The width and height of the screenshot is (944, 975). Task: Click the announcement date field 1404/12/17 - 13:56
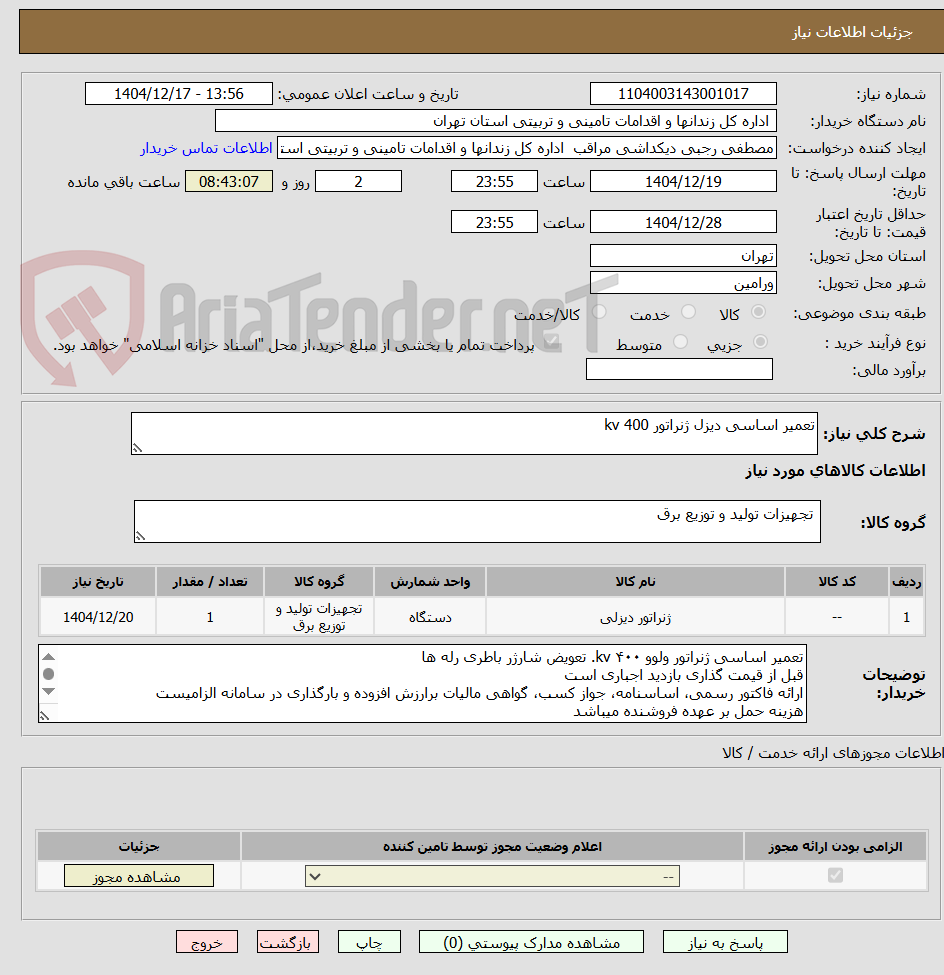tap(178, 94)
